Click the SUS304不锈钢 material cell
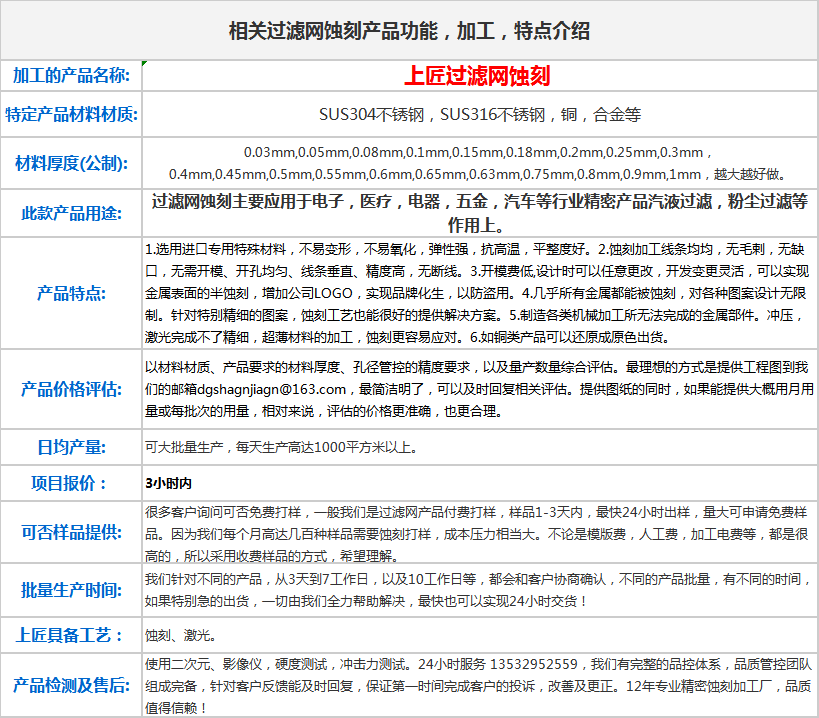Screen dimensions: 819x718 point(480,113)
